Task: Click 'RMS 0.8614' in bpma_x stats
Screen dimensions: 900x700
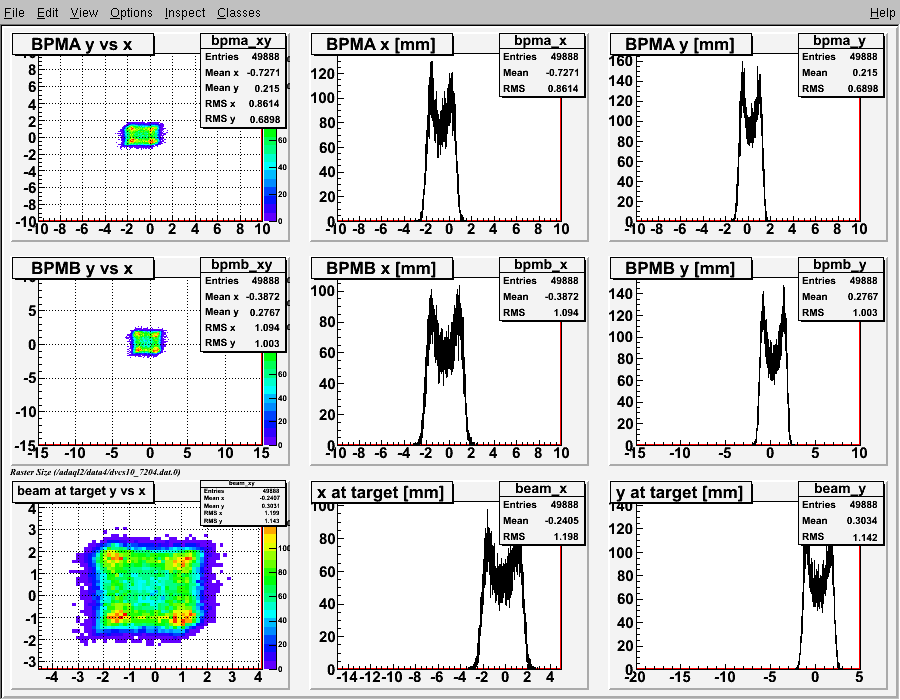Action: pyautogui.click(x=541, y=88)
